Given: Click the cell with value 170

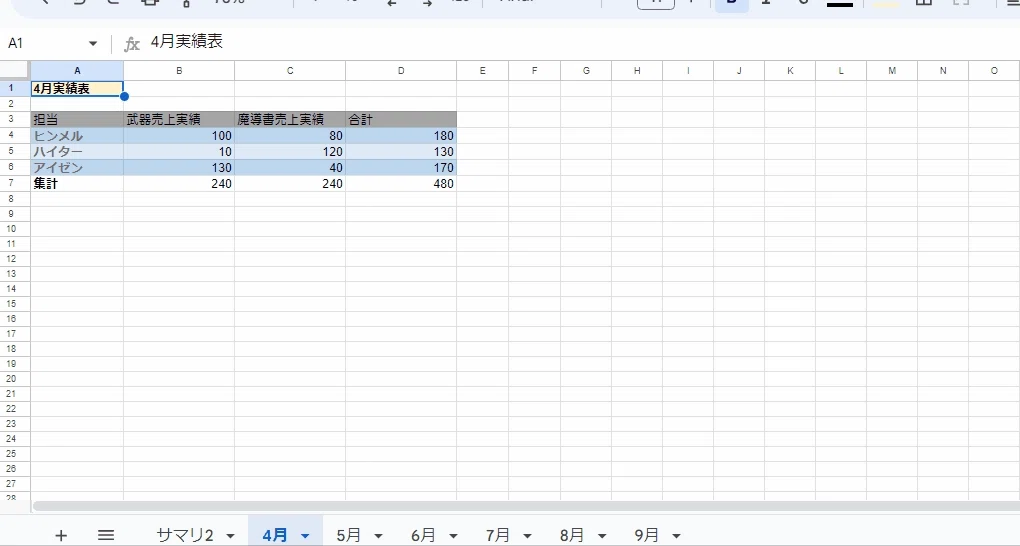Looking at the screenshot, I should point(401,167).
